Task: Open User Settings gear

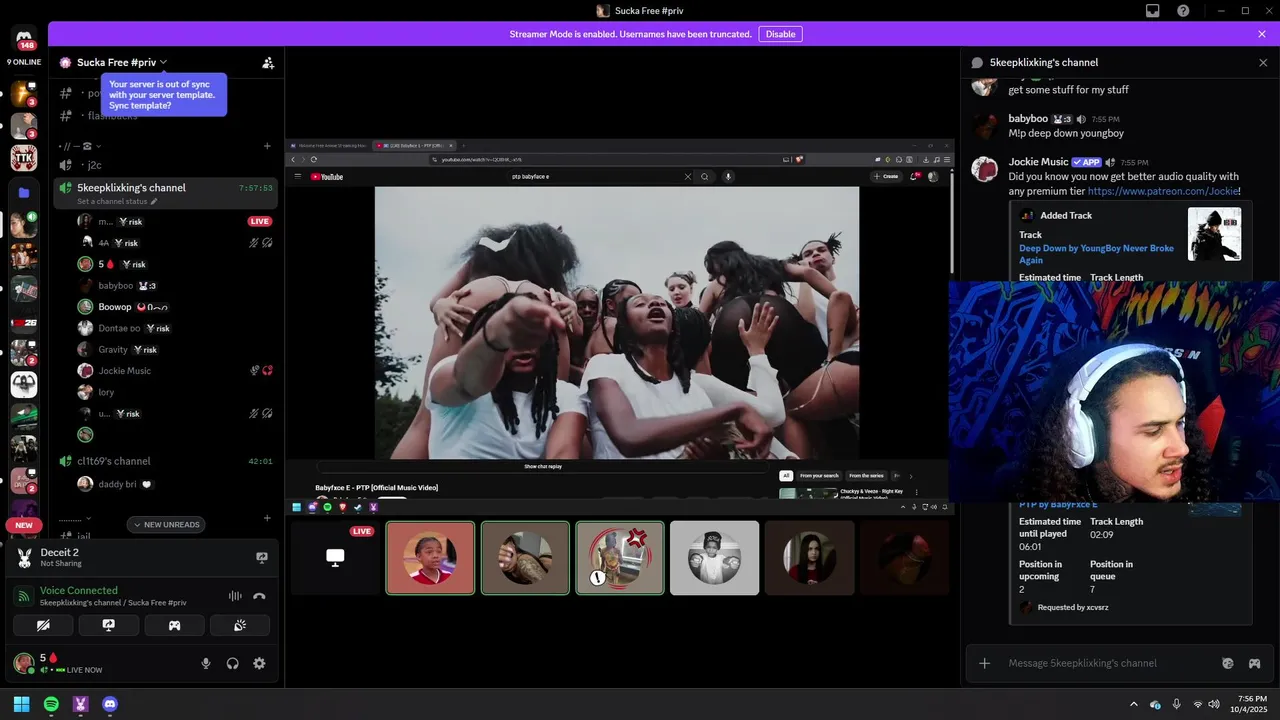Action: 260,663
